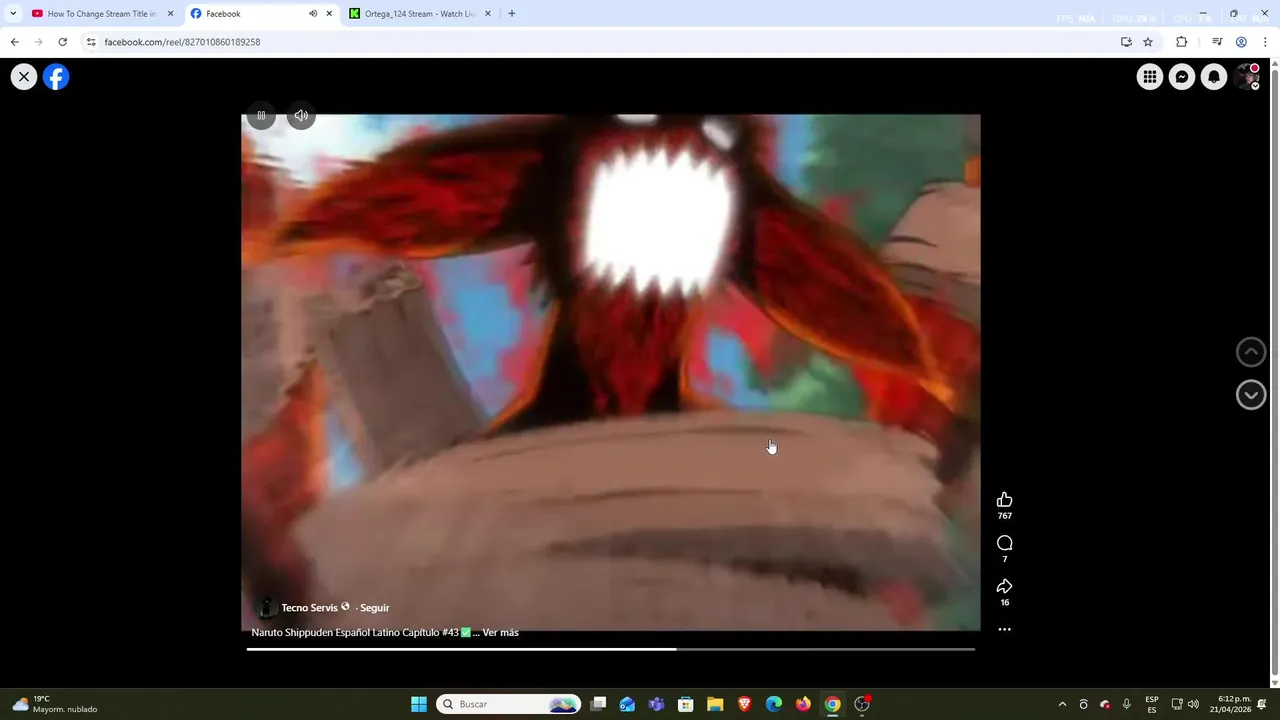Like the reel with thumbs up
The height and width of the screenshot is (720, 1280).
pos(1005,500)
